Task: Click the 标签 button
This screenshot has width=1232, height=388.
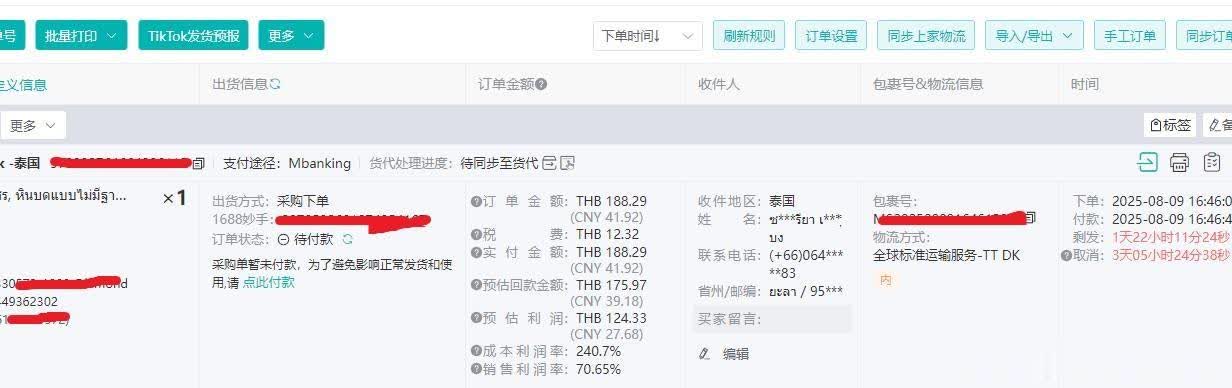Action: click(1170, 126)
